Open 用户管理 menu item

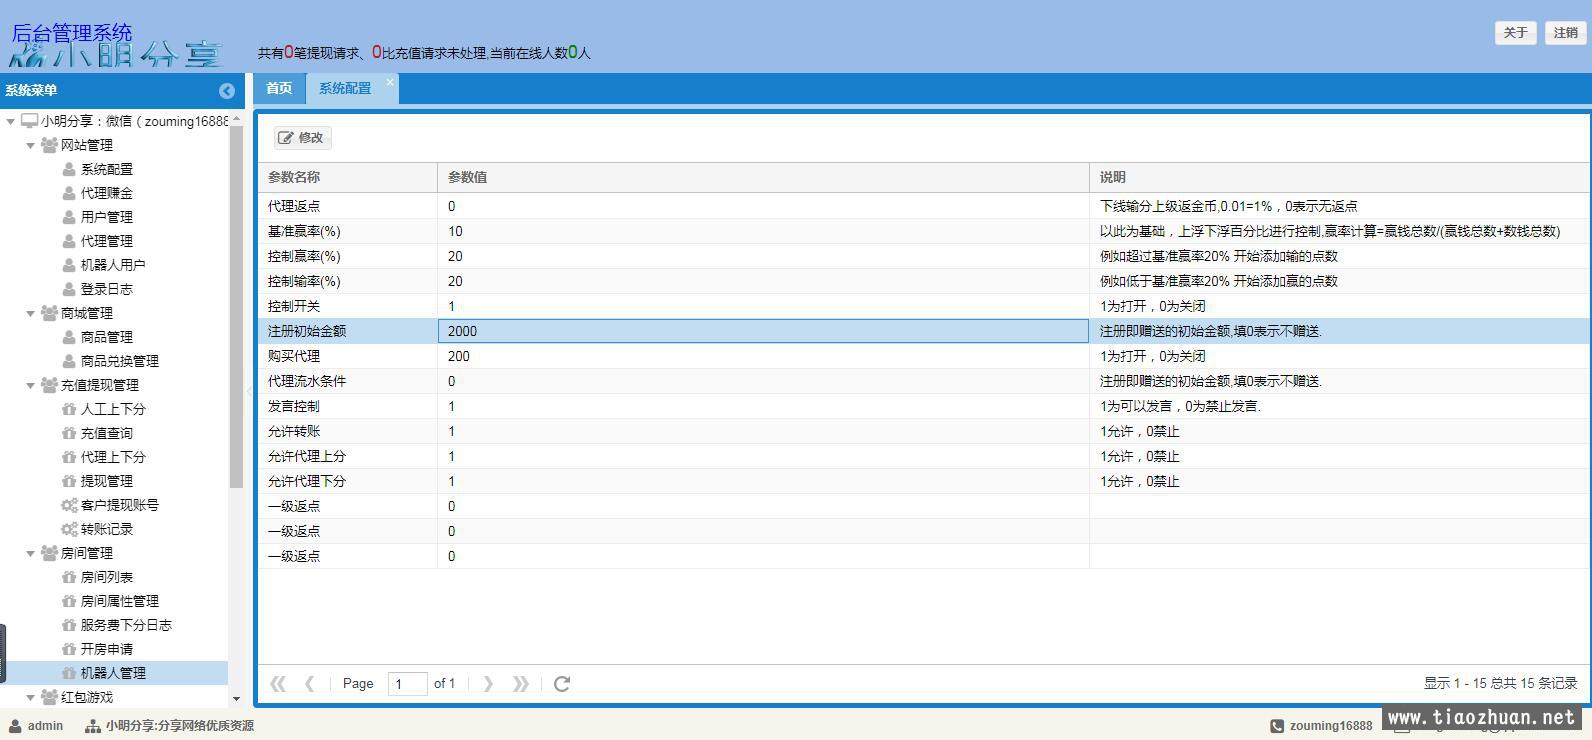[x=106, y=217]
